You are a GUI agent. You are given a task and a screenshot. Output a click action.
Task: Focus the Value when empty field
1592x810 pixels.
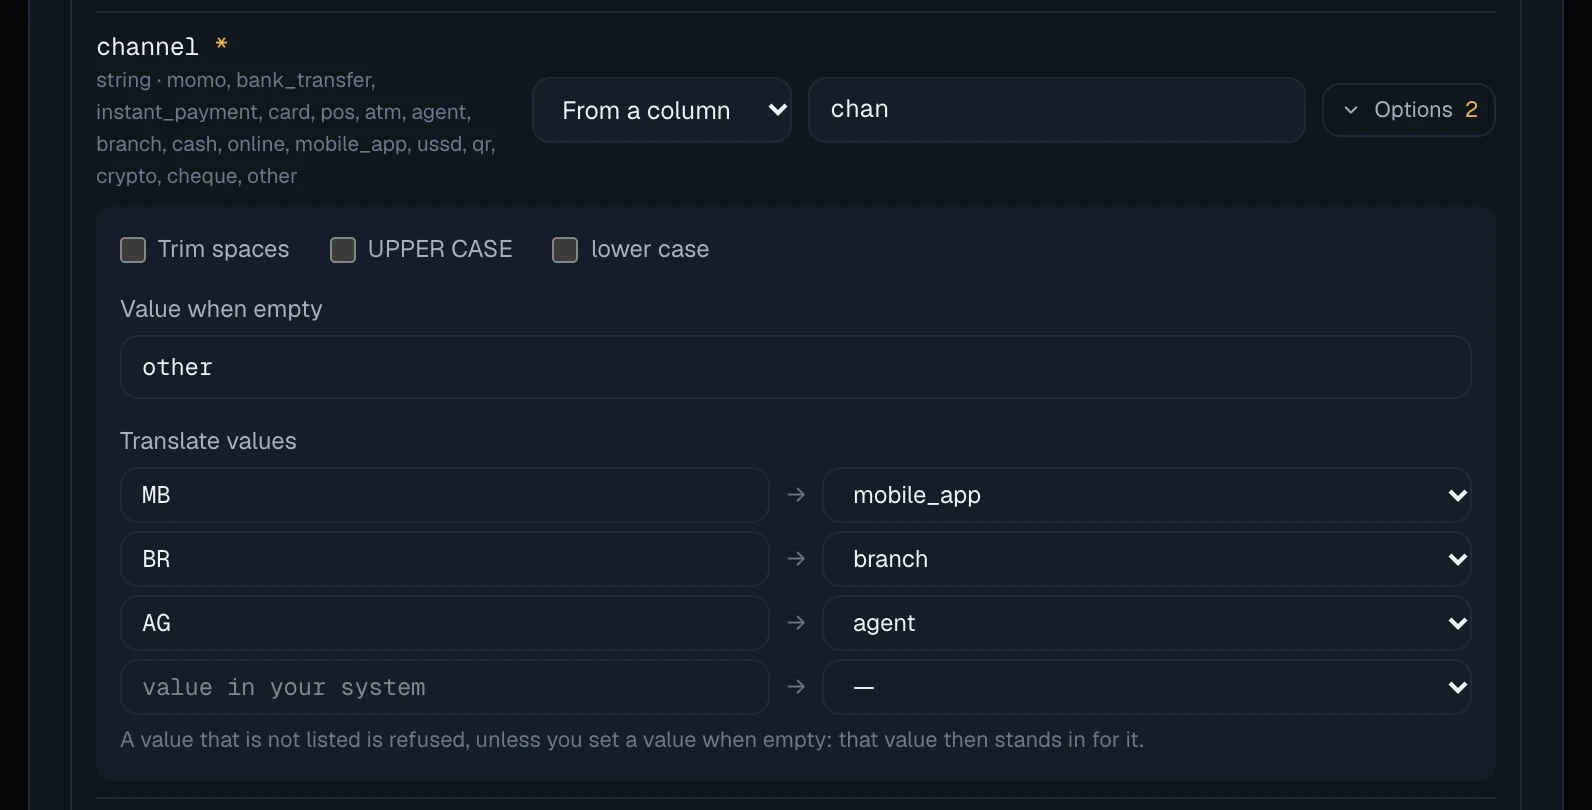(795, 367)
